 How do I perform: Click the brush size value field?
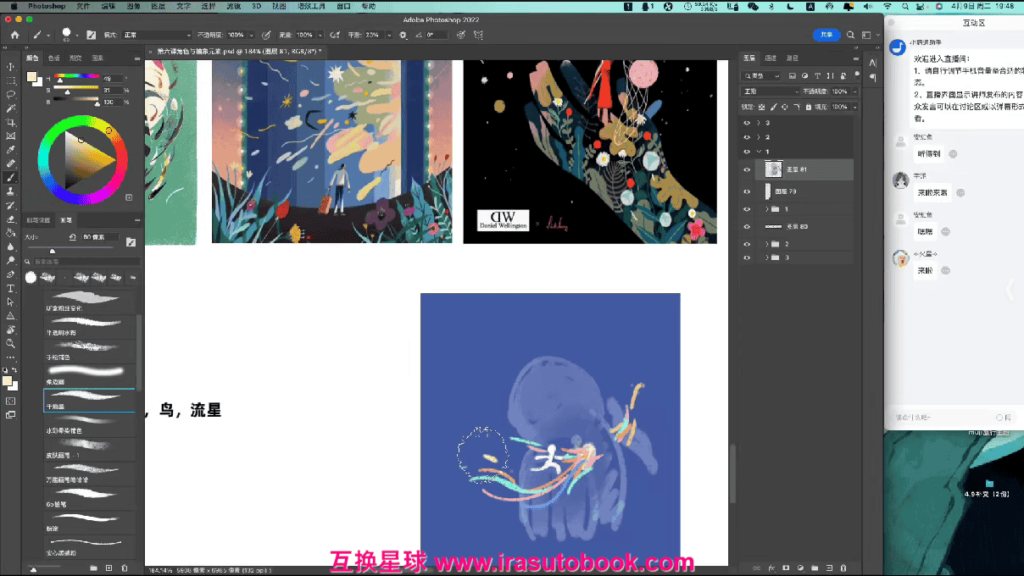coord(100,238)
